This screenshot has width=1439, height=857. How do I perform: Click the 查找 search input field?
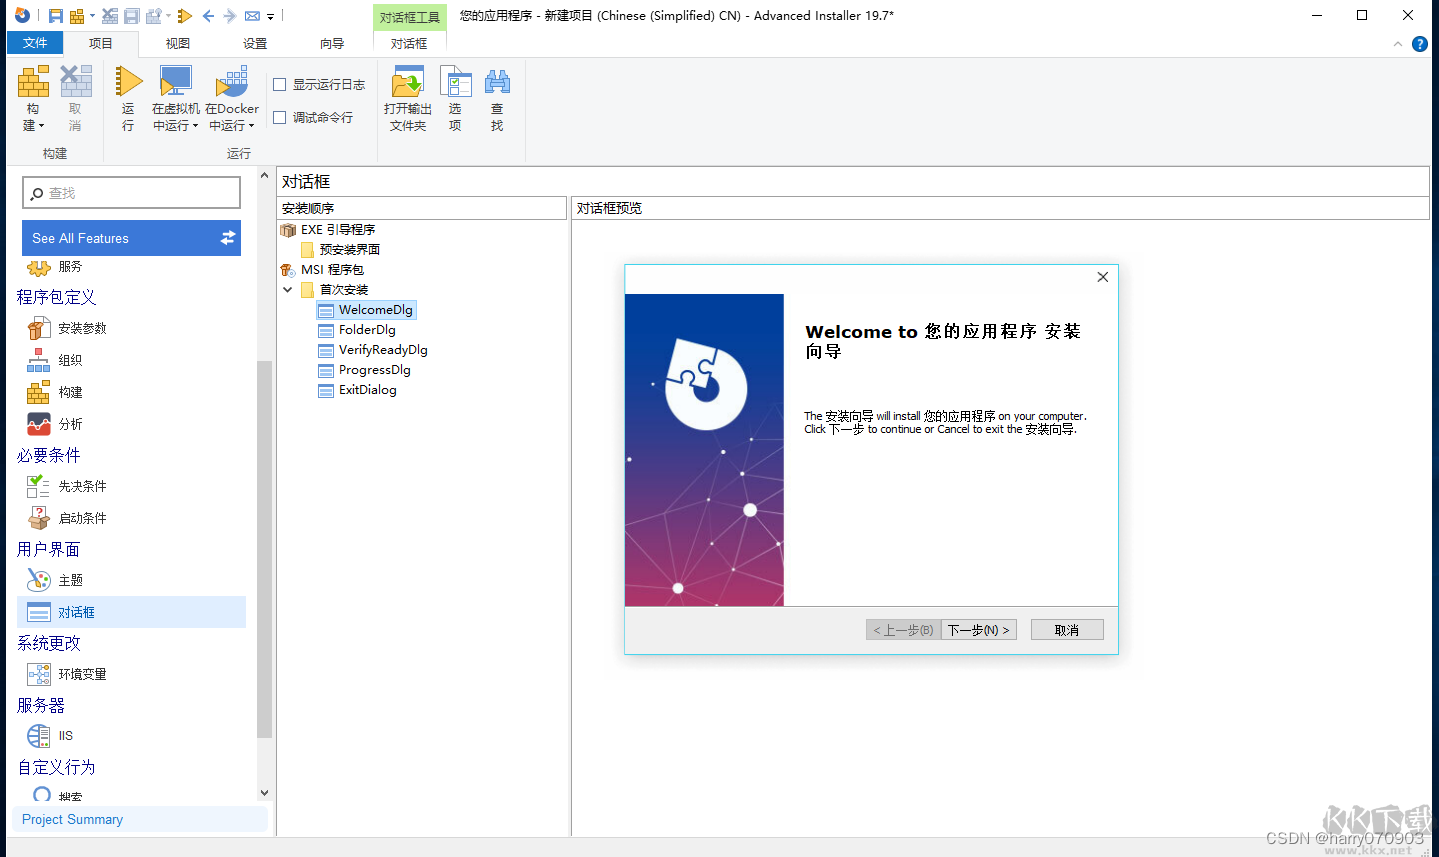[131, 192]
